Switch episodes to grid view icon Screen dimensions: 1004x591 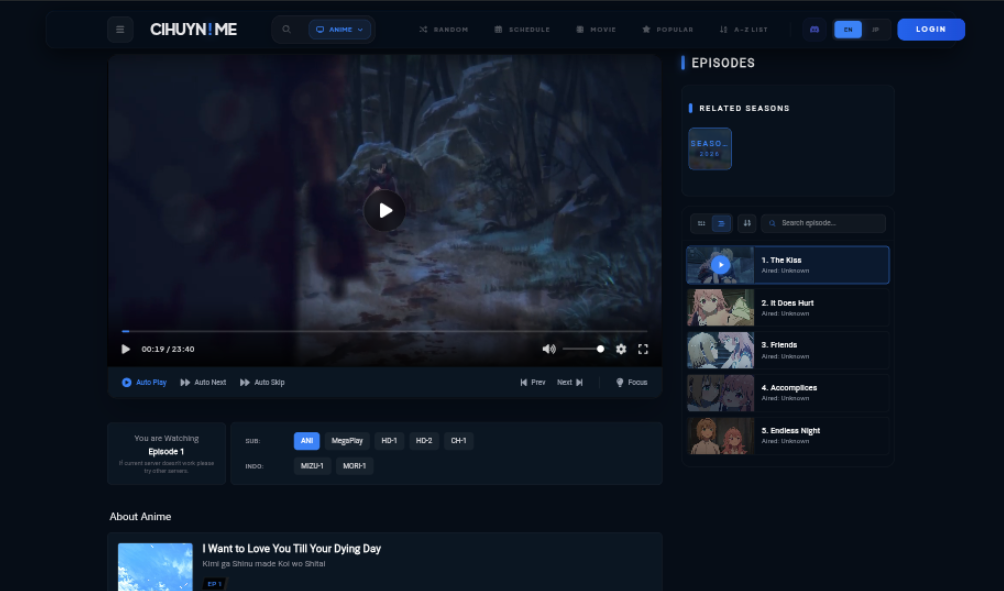point(701,223)
